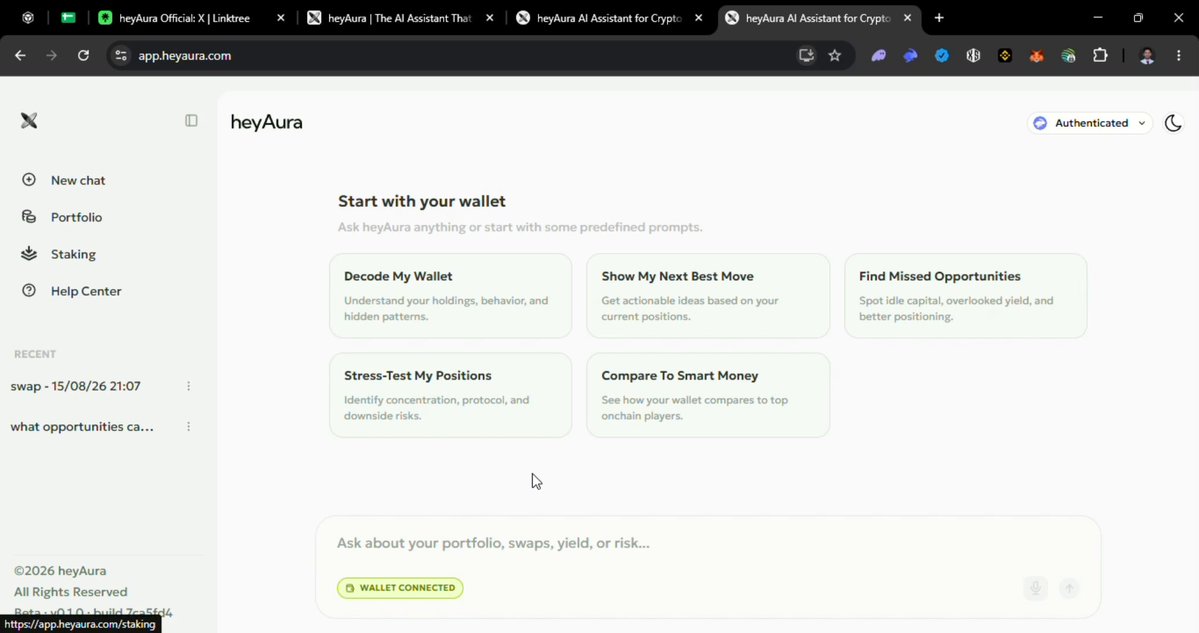This screenshot has width=1199, height=633.
Task: Select the Compare To Smart Money prompt
Action: coord(708,395)
